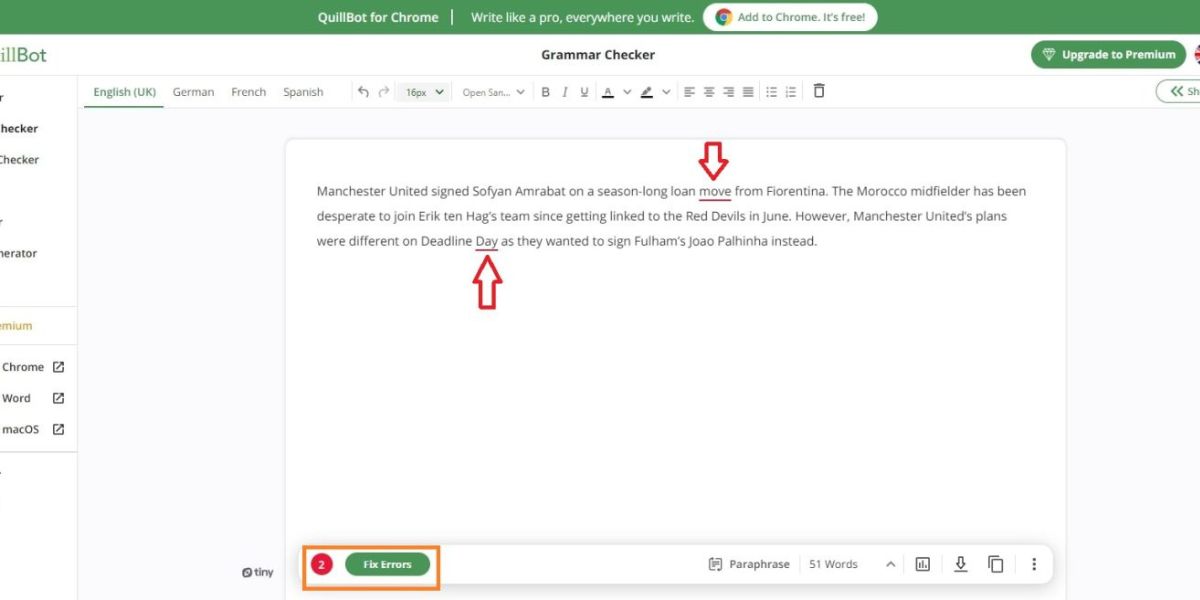Viewport: 1200px width, 600px height.
Task: Undo the last edit
Action: 363,92
